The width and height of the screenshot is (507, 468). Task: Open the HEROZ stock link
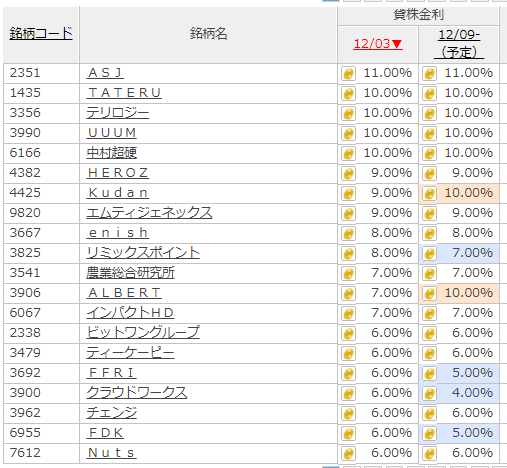point(118,173)
